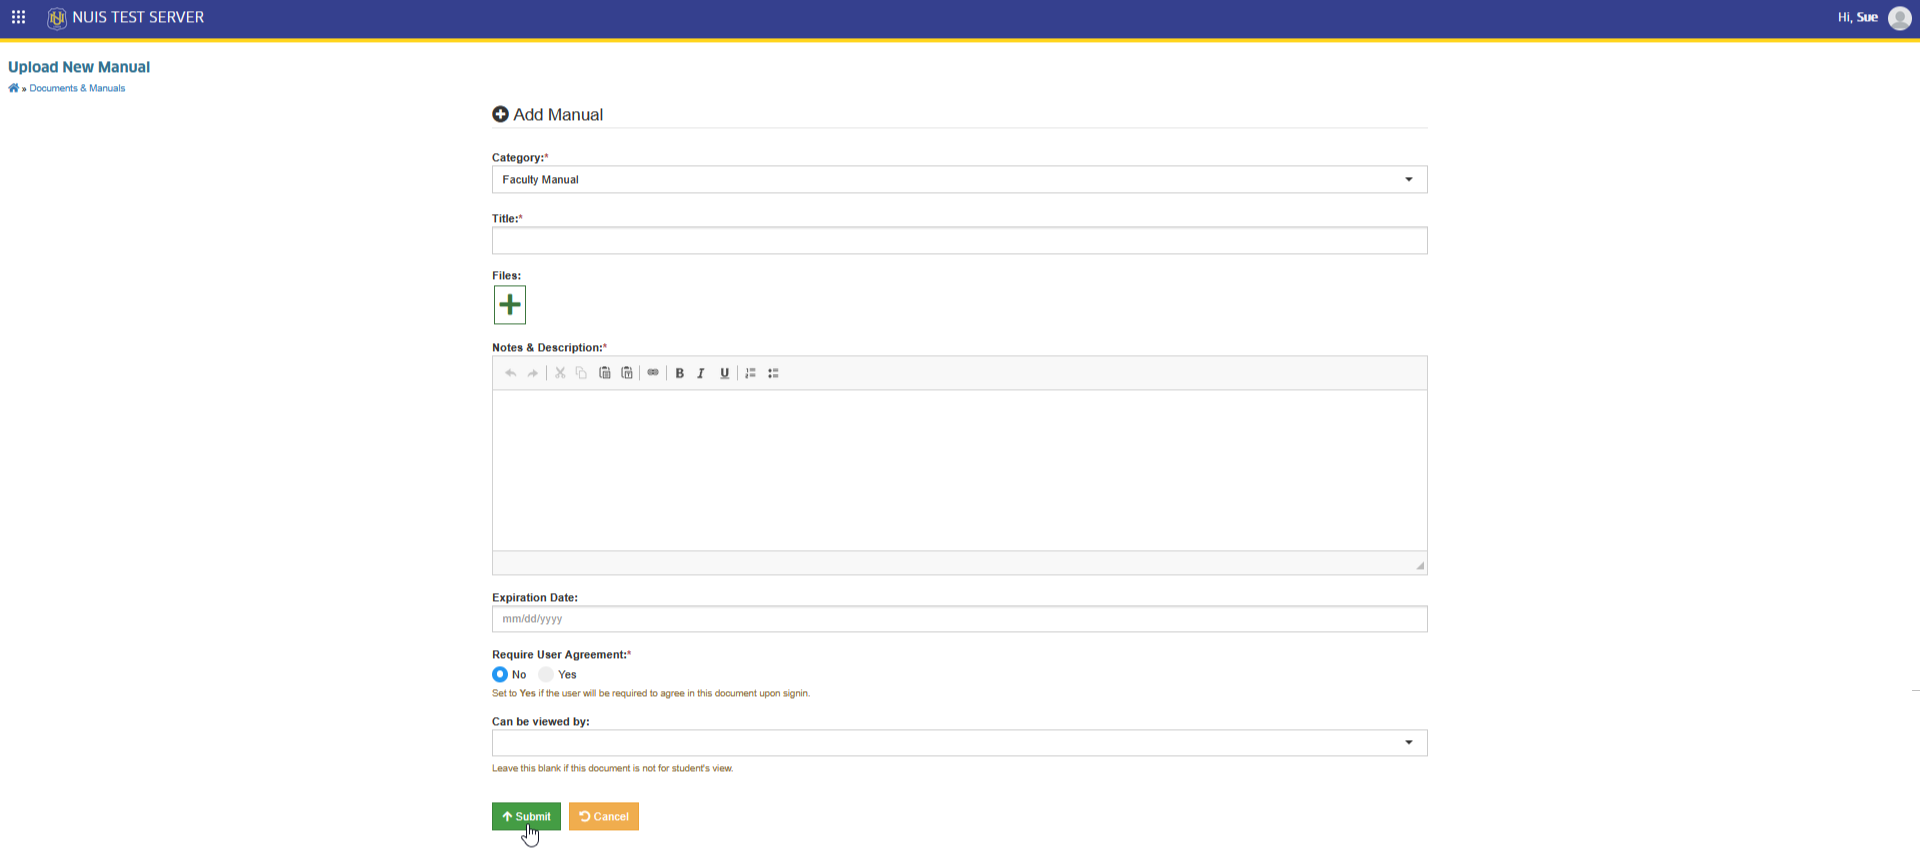Submit the new manual
Screen dimensions: 1920x858
point(526,817)
